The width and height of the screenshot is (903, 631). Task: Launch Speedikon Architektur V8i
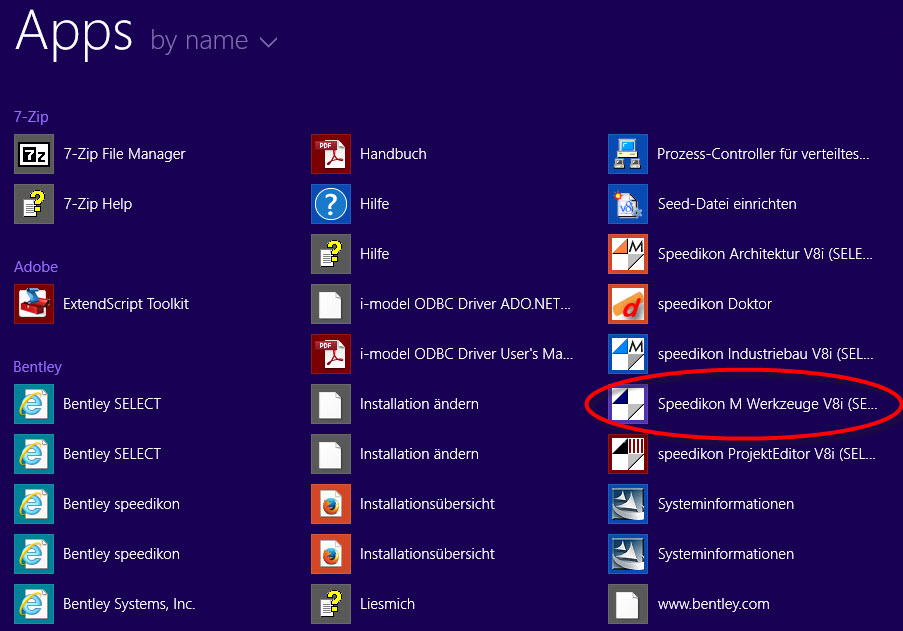click(x=741, y=254)
